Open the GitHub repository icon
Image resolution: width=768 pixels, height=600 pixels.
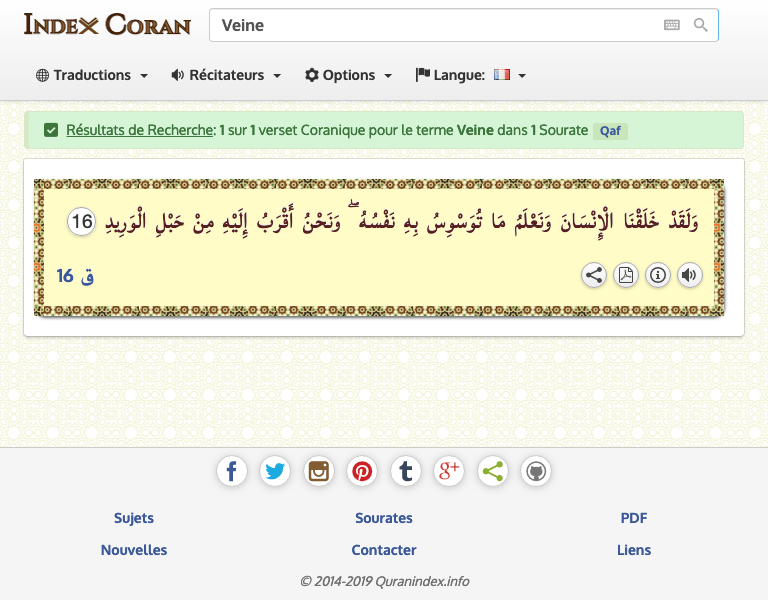click(536, 471)
